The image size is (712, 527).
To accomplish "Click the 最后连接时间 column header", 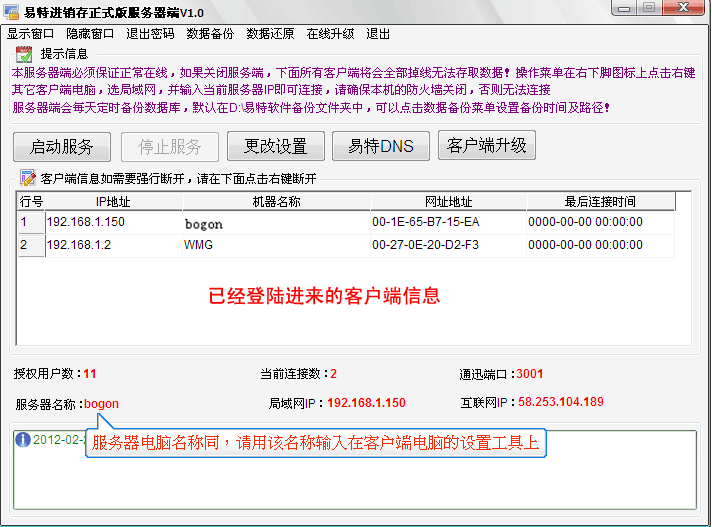I will click(x=599, y=201).
